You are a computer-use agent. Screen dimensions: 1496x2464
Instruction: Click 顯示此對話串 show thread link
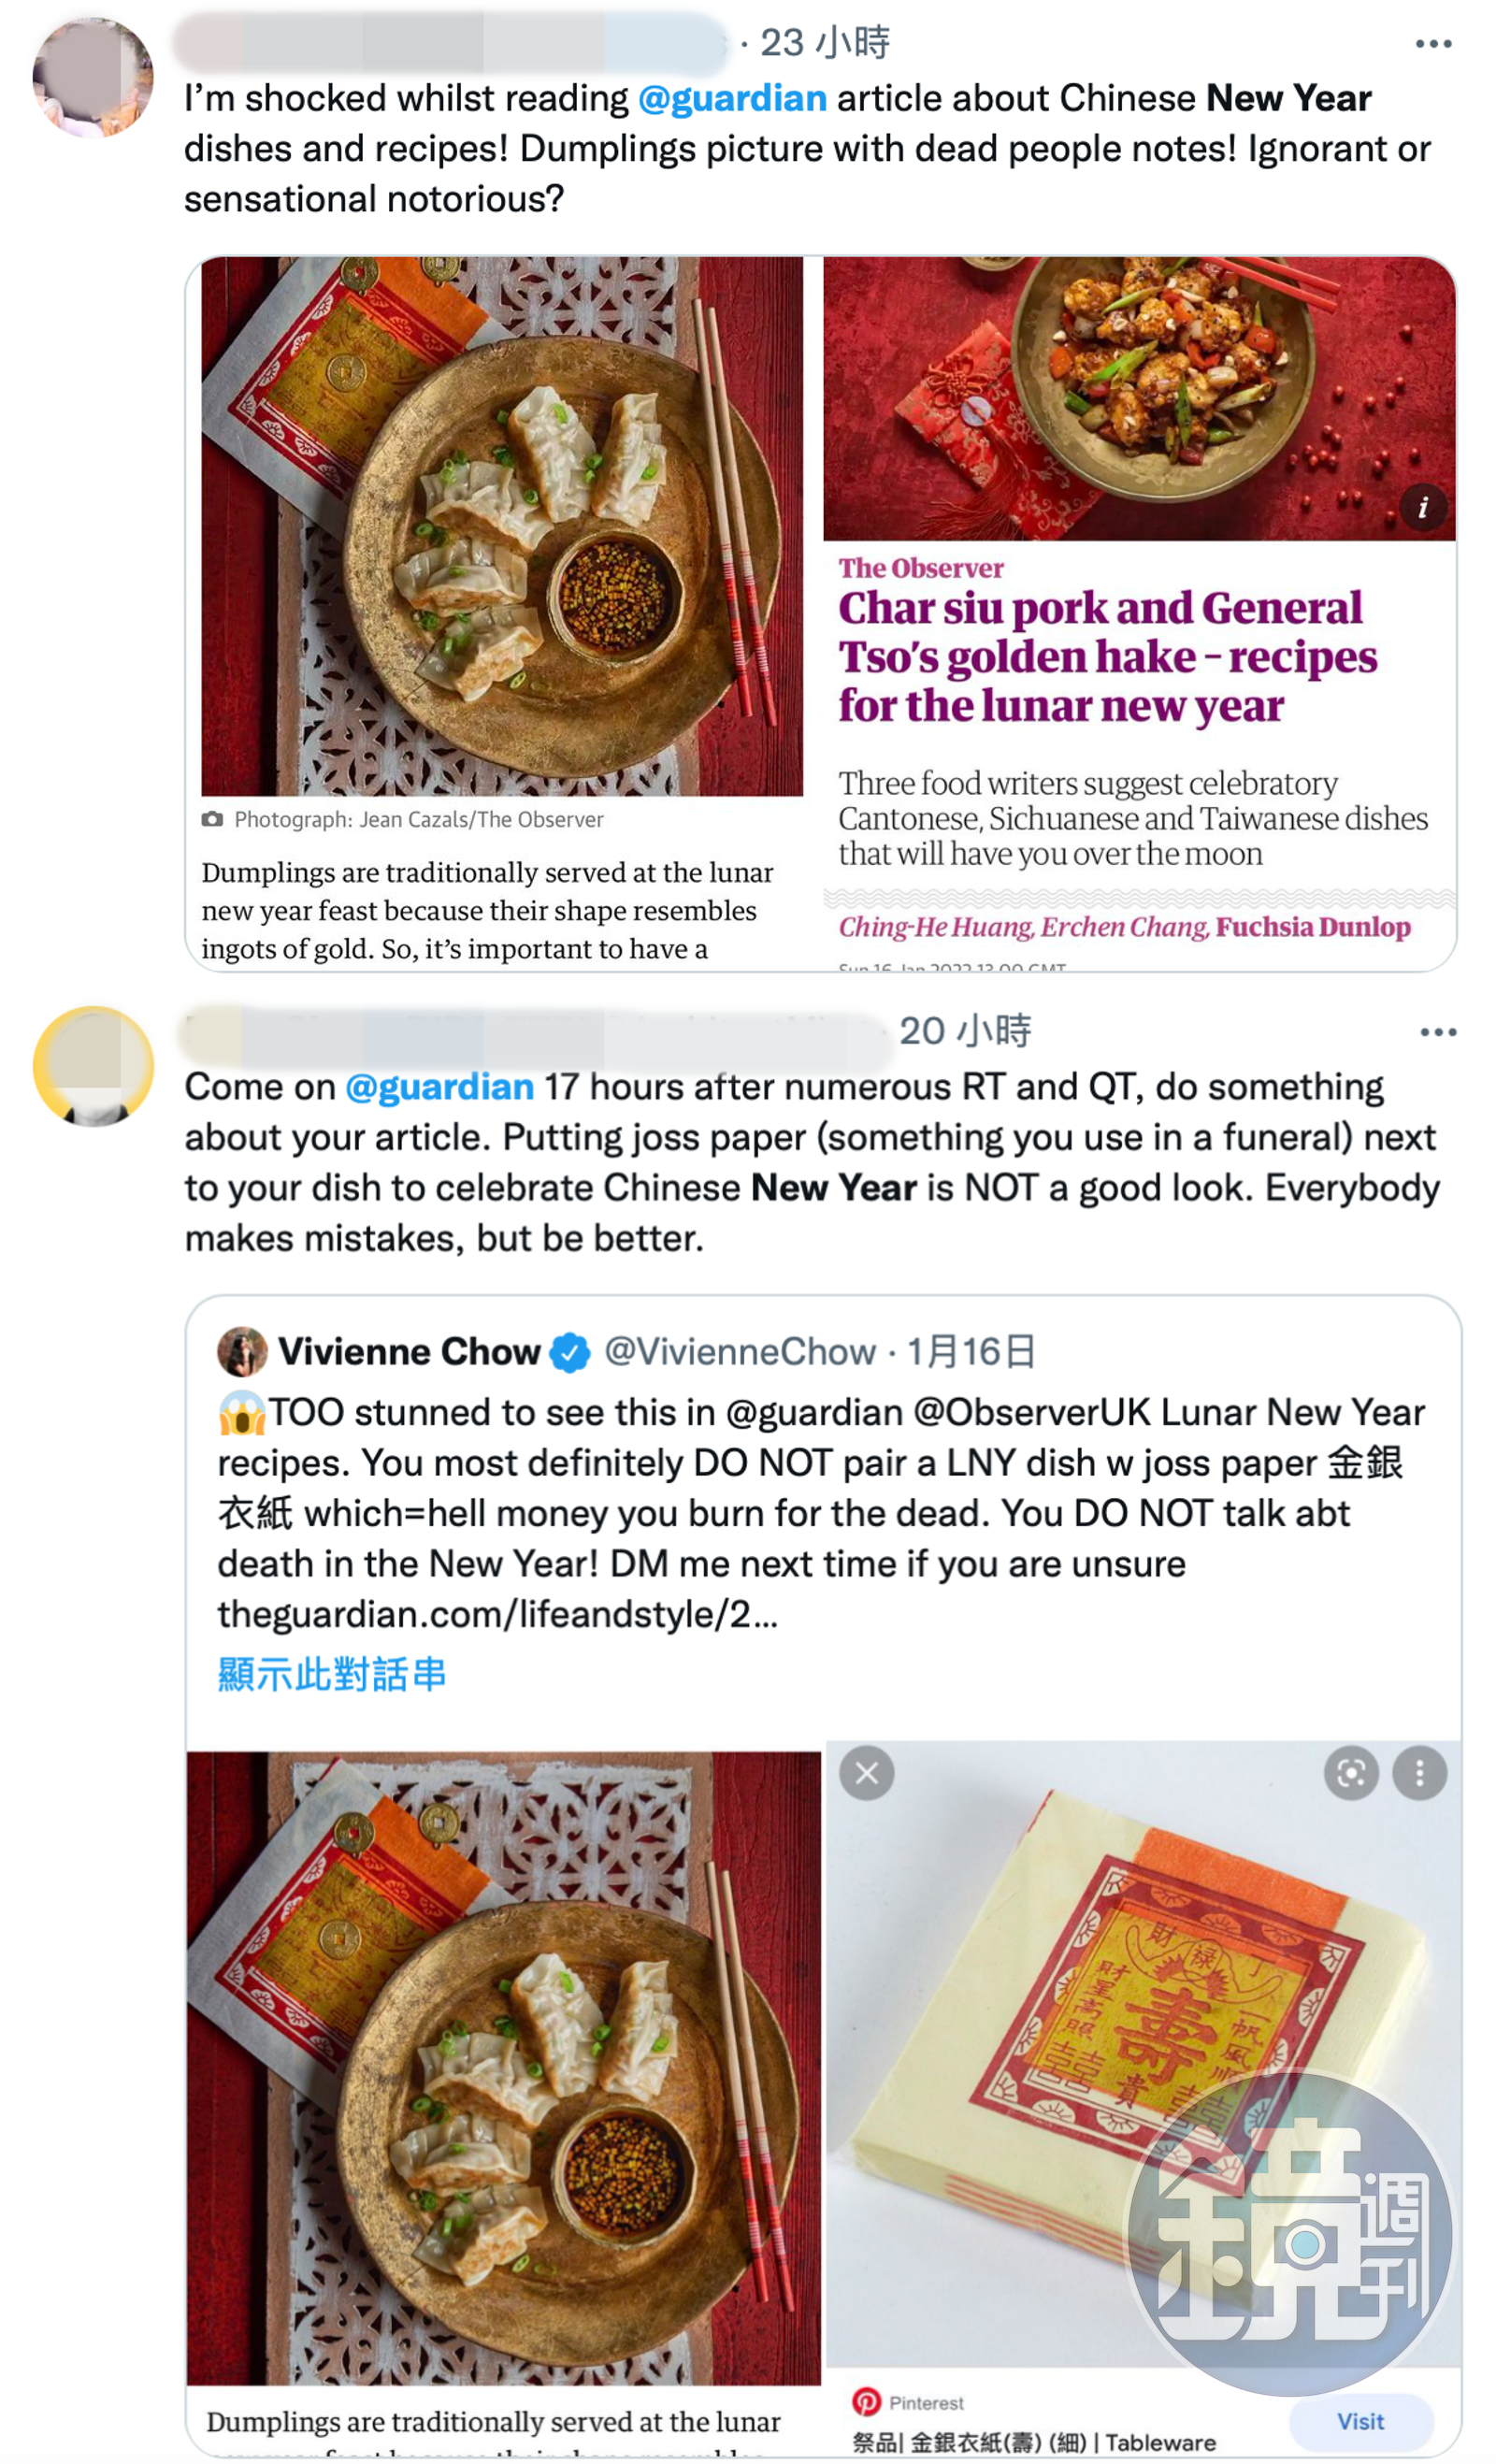click(331, 1673)
